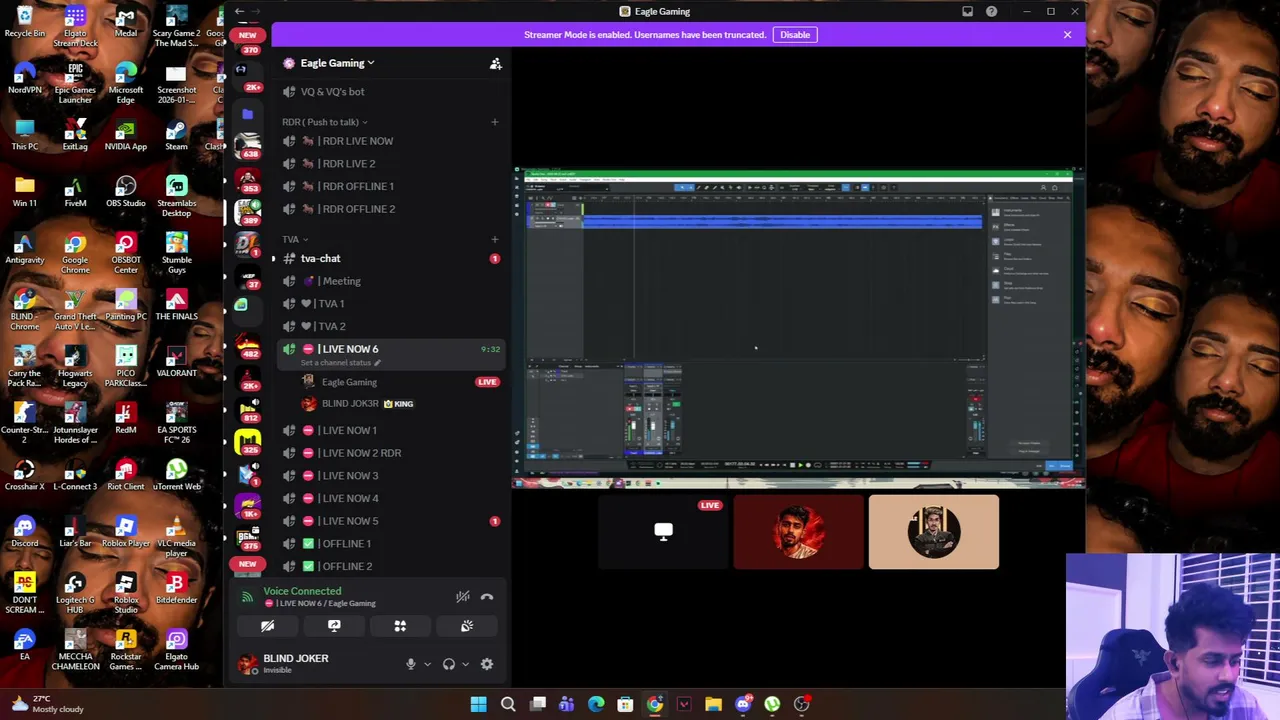Open Windows taskbar search

pos(508,704)
